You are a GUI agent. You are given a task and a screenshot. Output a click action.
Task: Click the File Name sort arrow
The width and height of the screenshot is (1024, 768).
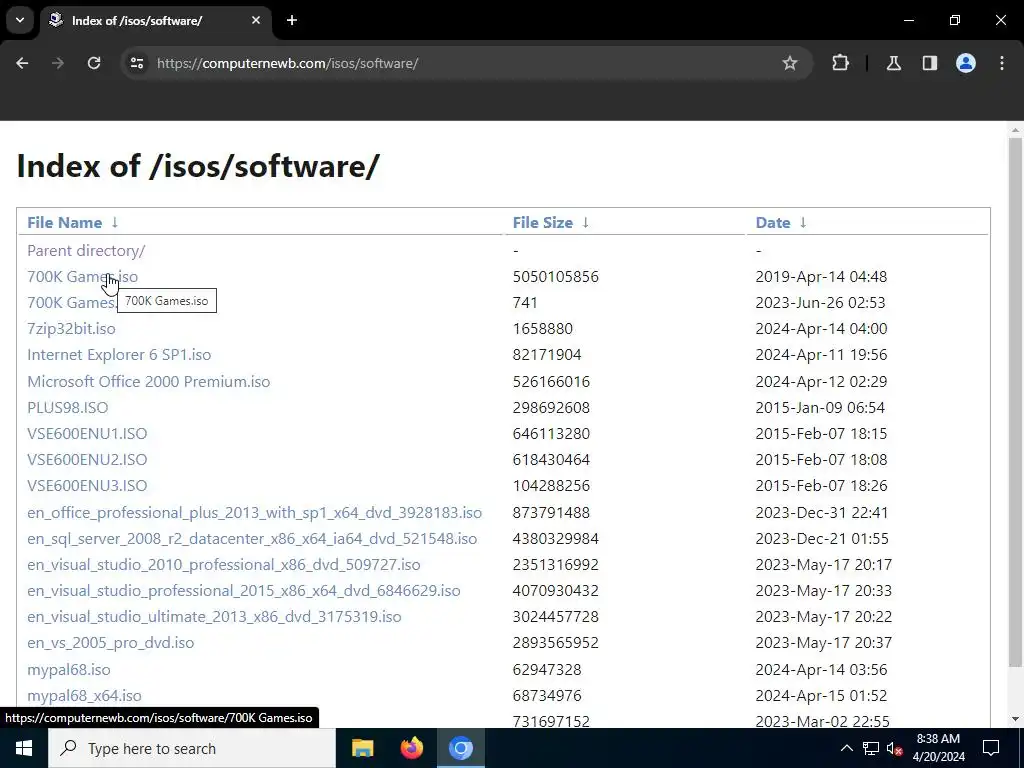[x=115, y=223]
